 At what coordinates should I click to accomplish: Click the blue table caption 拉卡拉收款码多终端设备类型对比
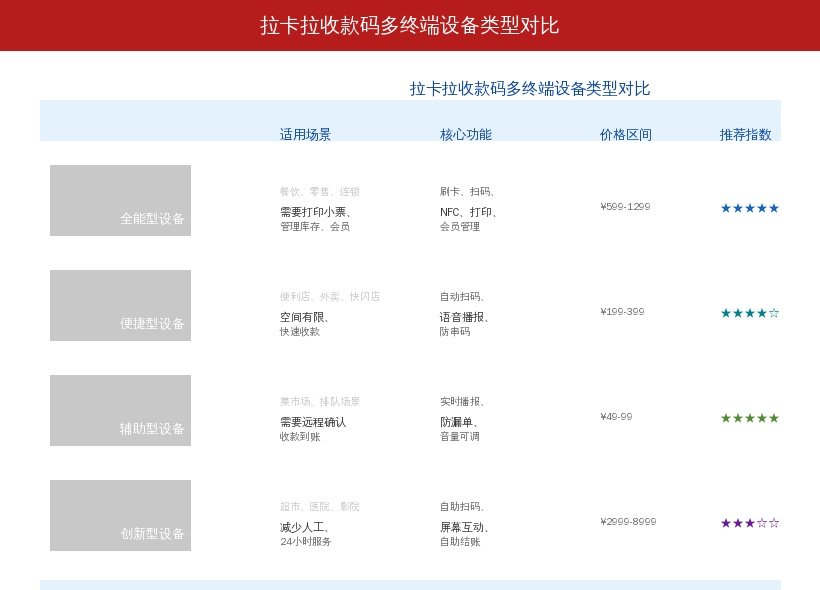pyautogui.click(x=530, y=88)
